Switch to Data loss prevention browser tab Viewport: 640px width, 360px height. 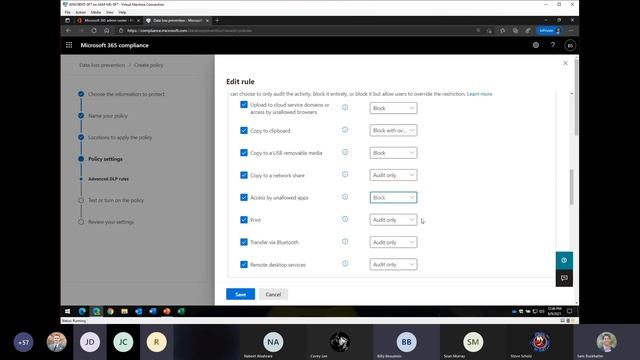[178, 20]
